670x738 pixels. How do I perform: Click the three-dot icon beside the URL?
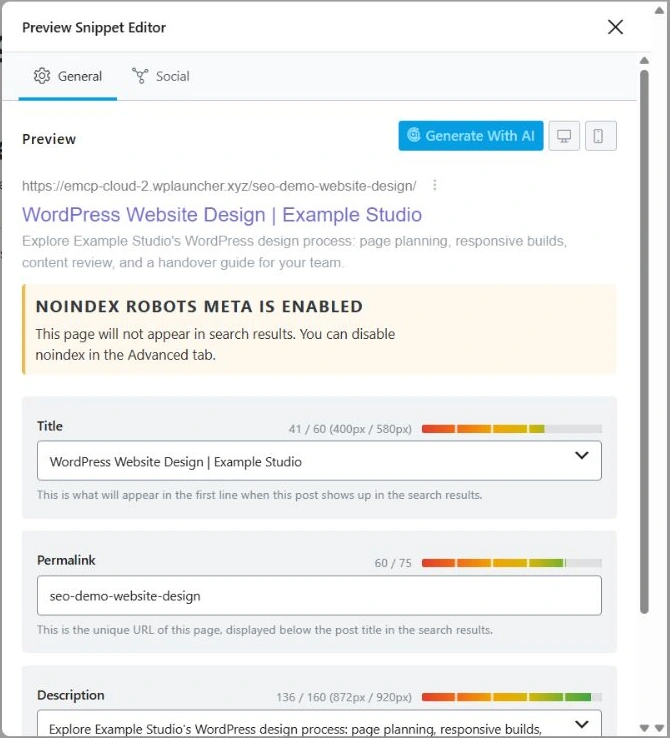pos(434,185)
